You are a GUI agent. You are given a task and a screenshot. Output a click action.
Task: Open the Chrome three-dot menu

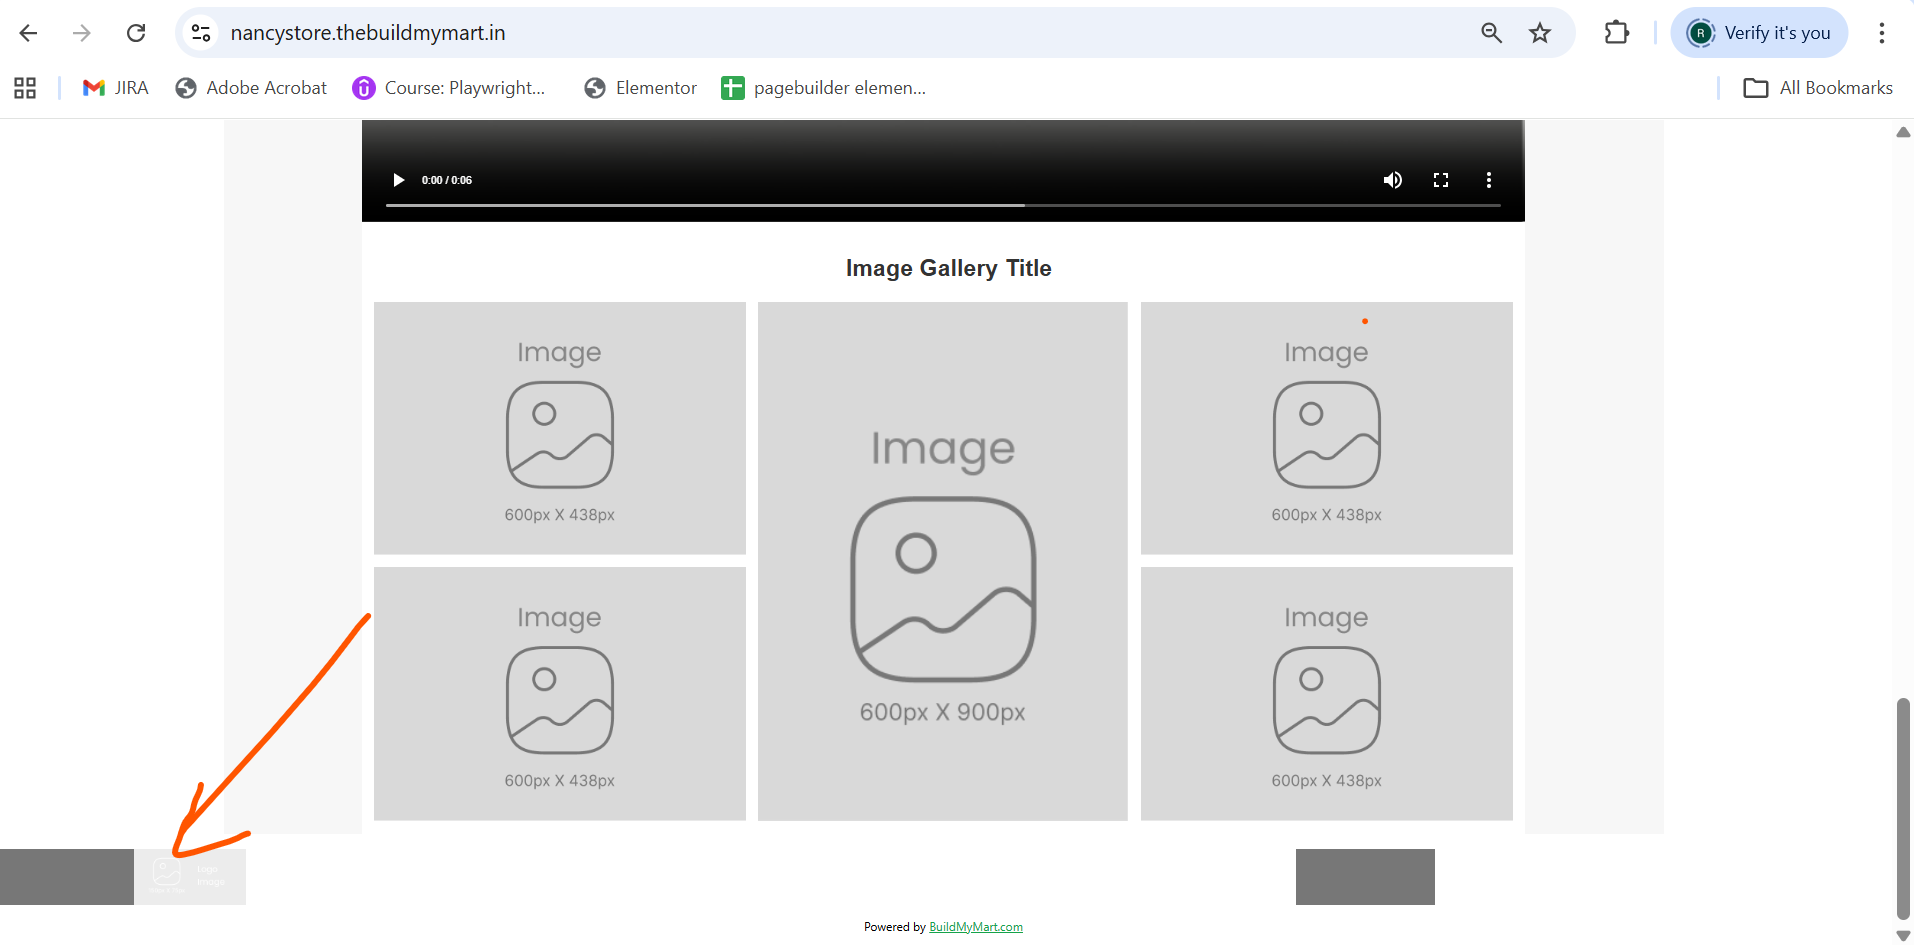point(1881,33)
